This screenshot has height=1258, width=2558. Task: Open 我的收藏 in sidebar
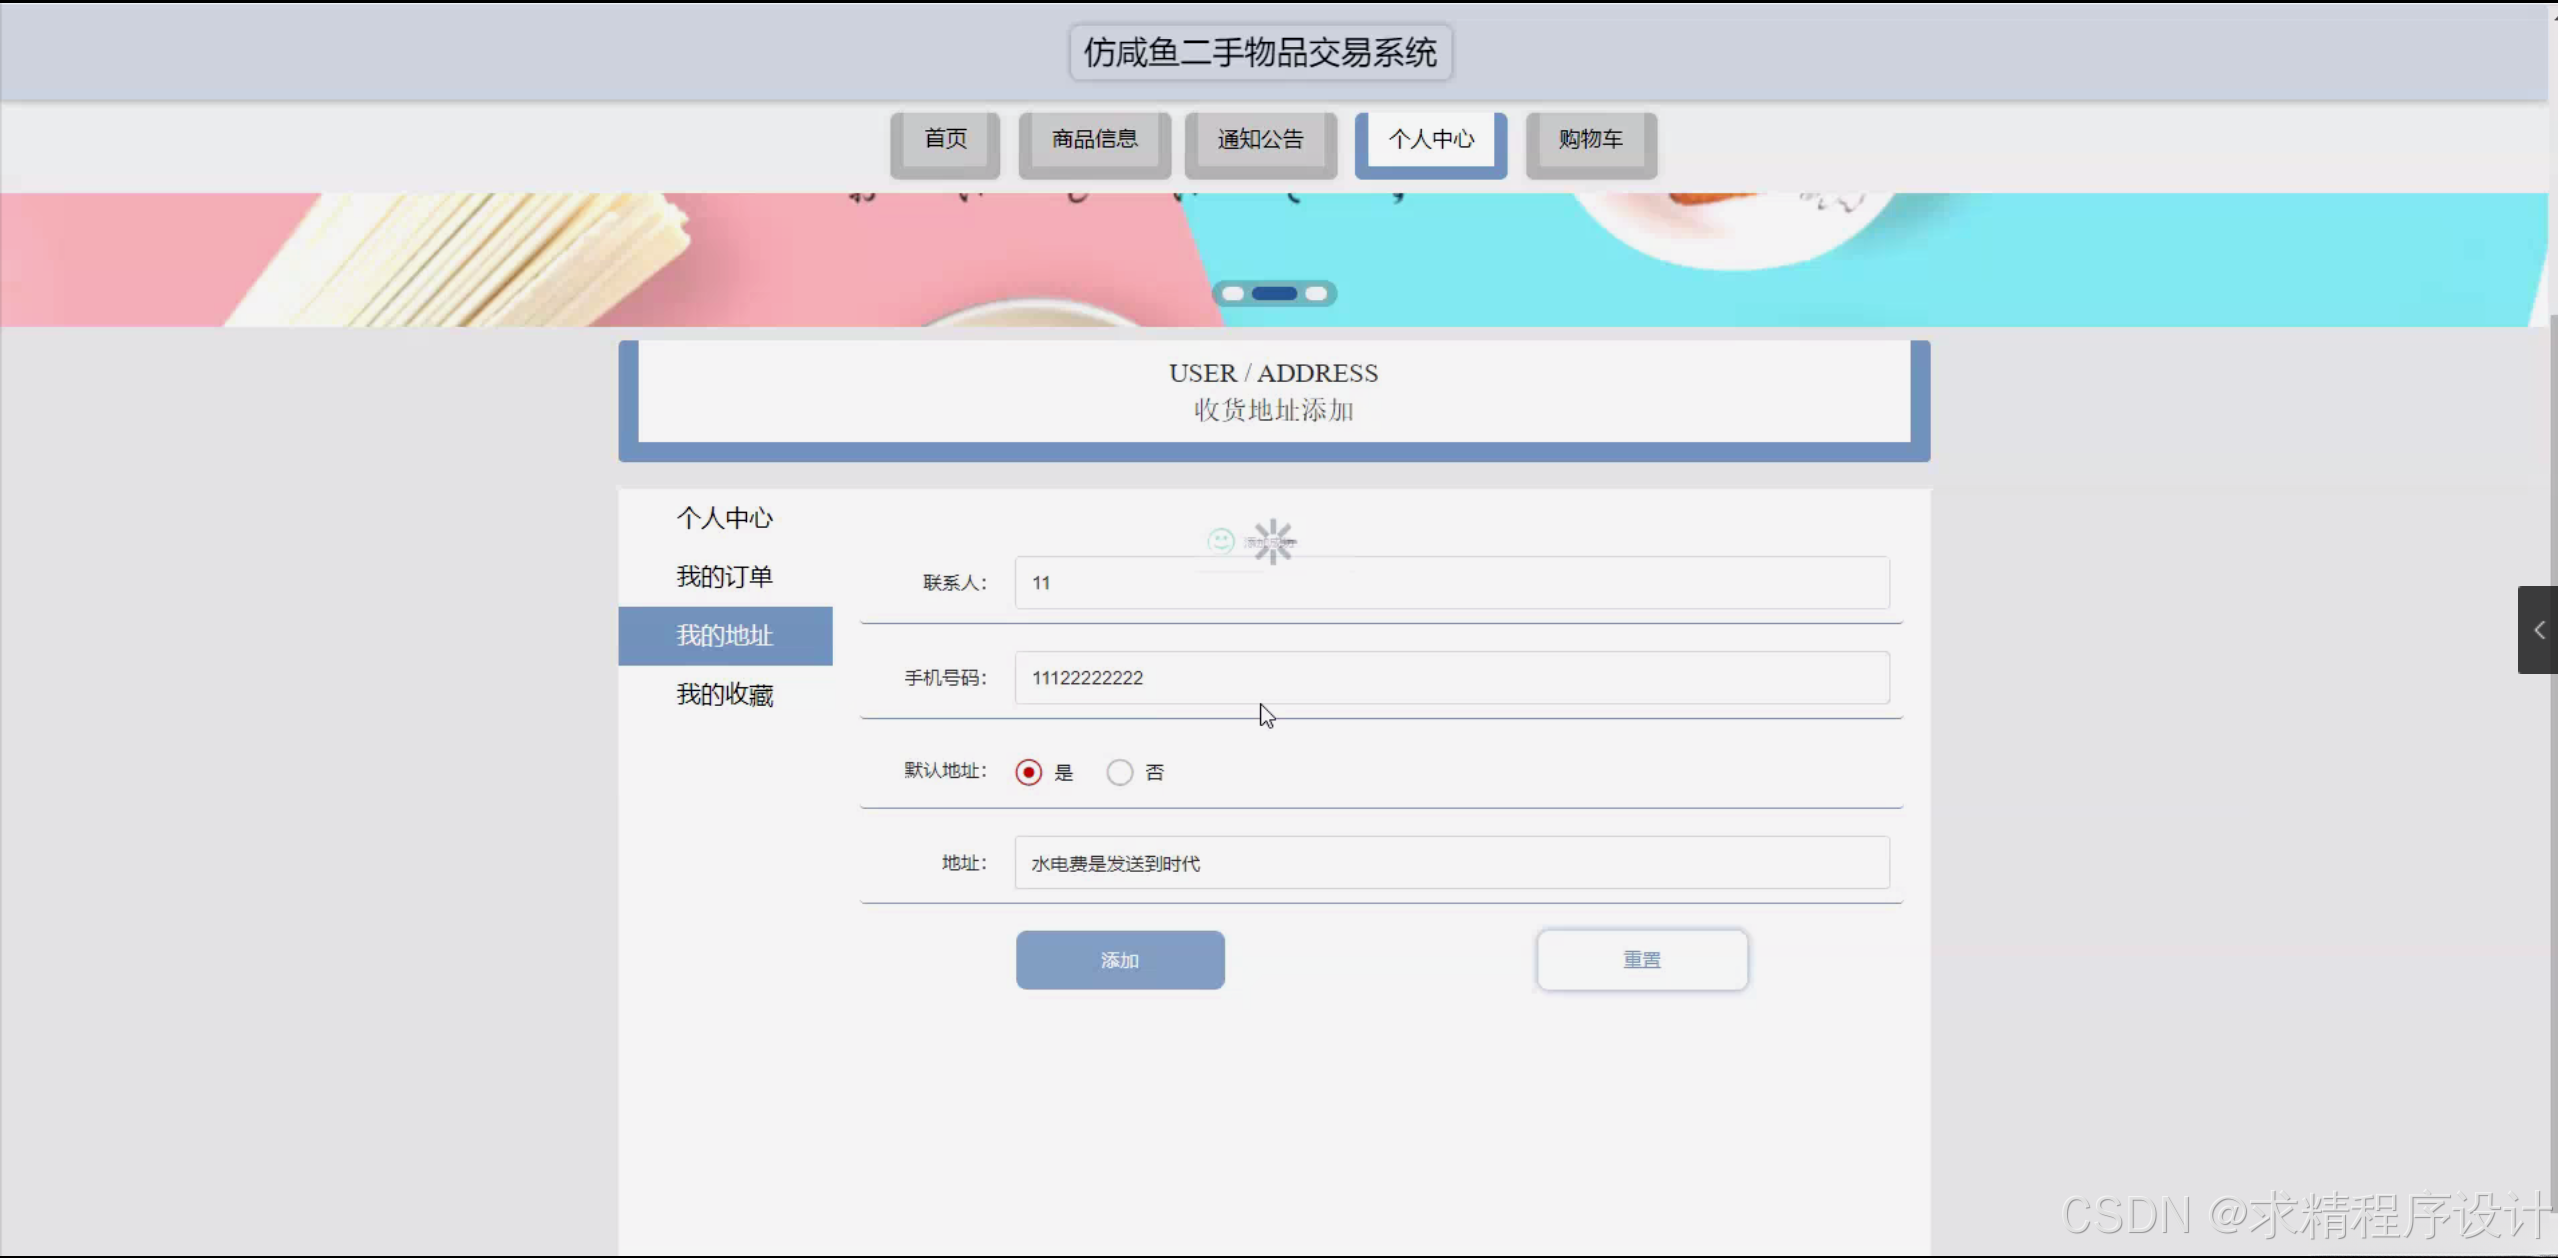pos(724,694)
